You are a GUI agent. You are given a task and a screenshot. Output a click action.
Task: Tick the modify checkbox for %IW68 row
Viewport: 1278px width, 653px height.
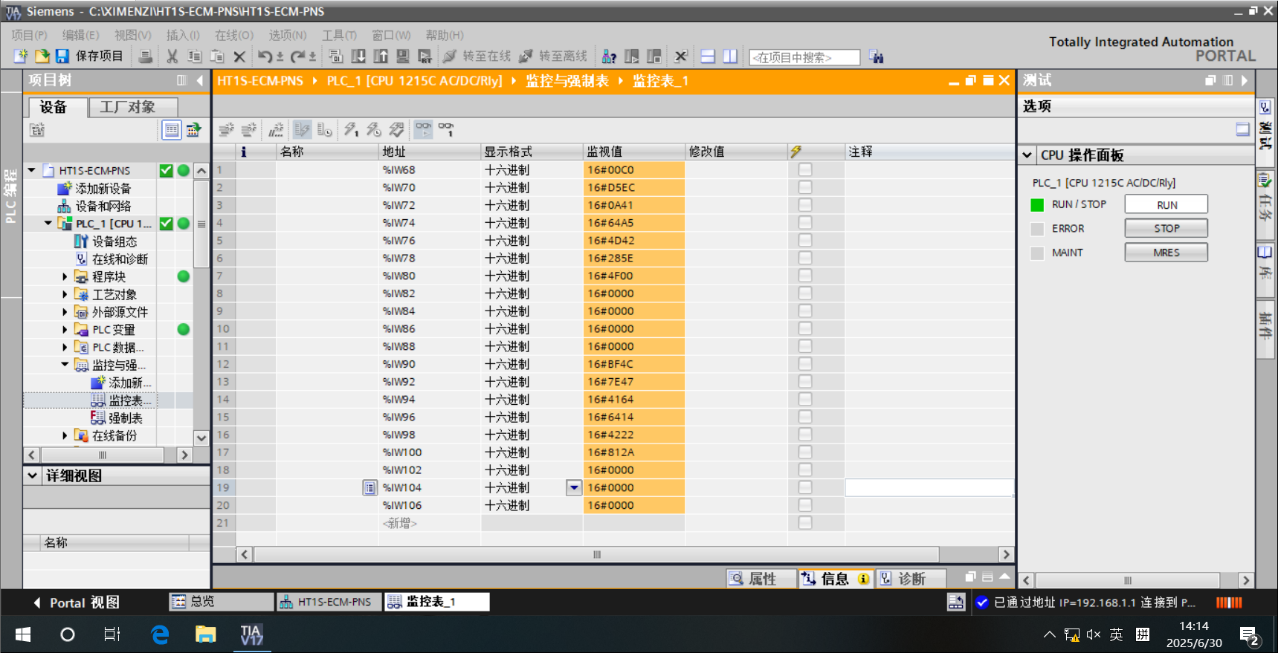(805, 170)
